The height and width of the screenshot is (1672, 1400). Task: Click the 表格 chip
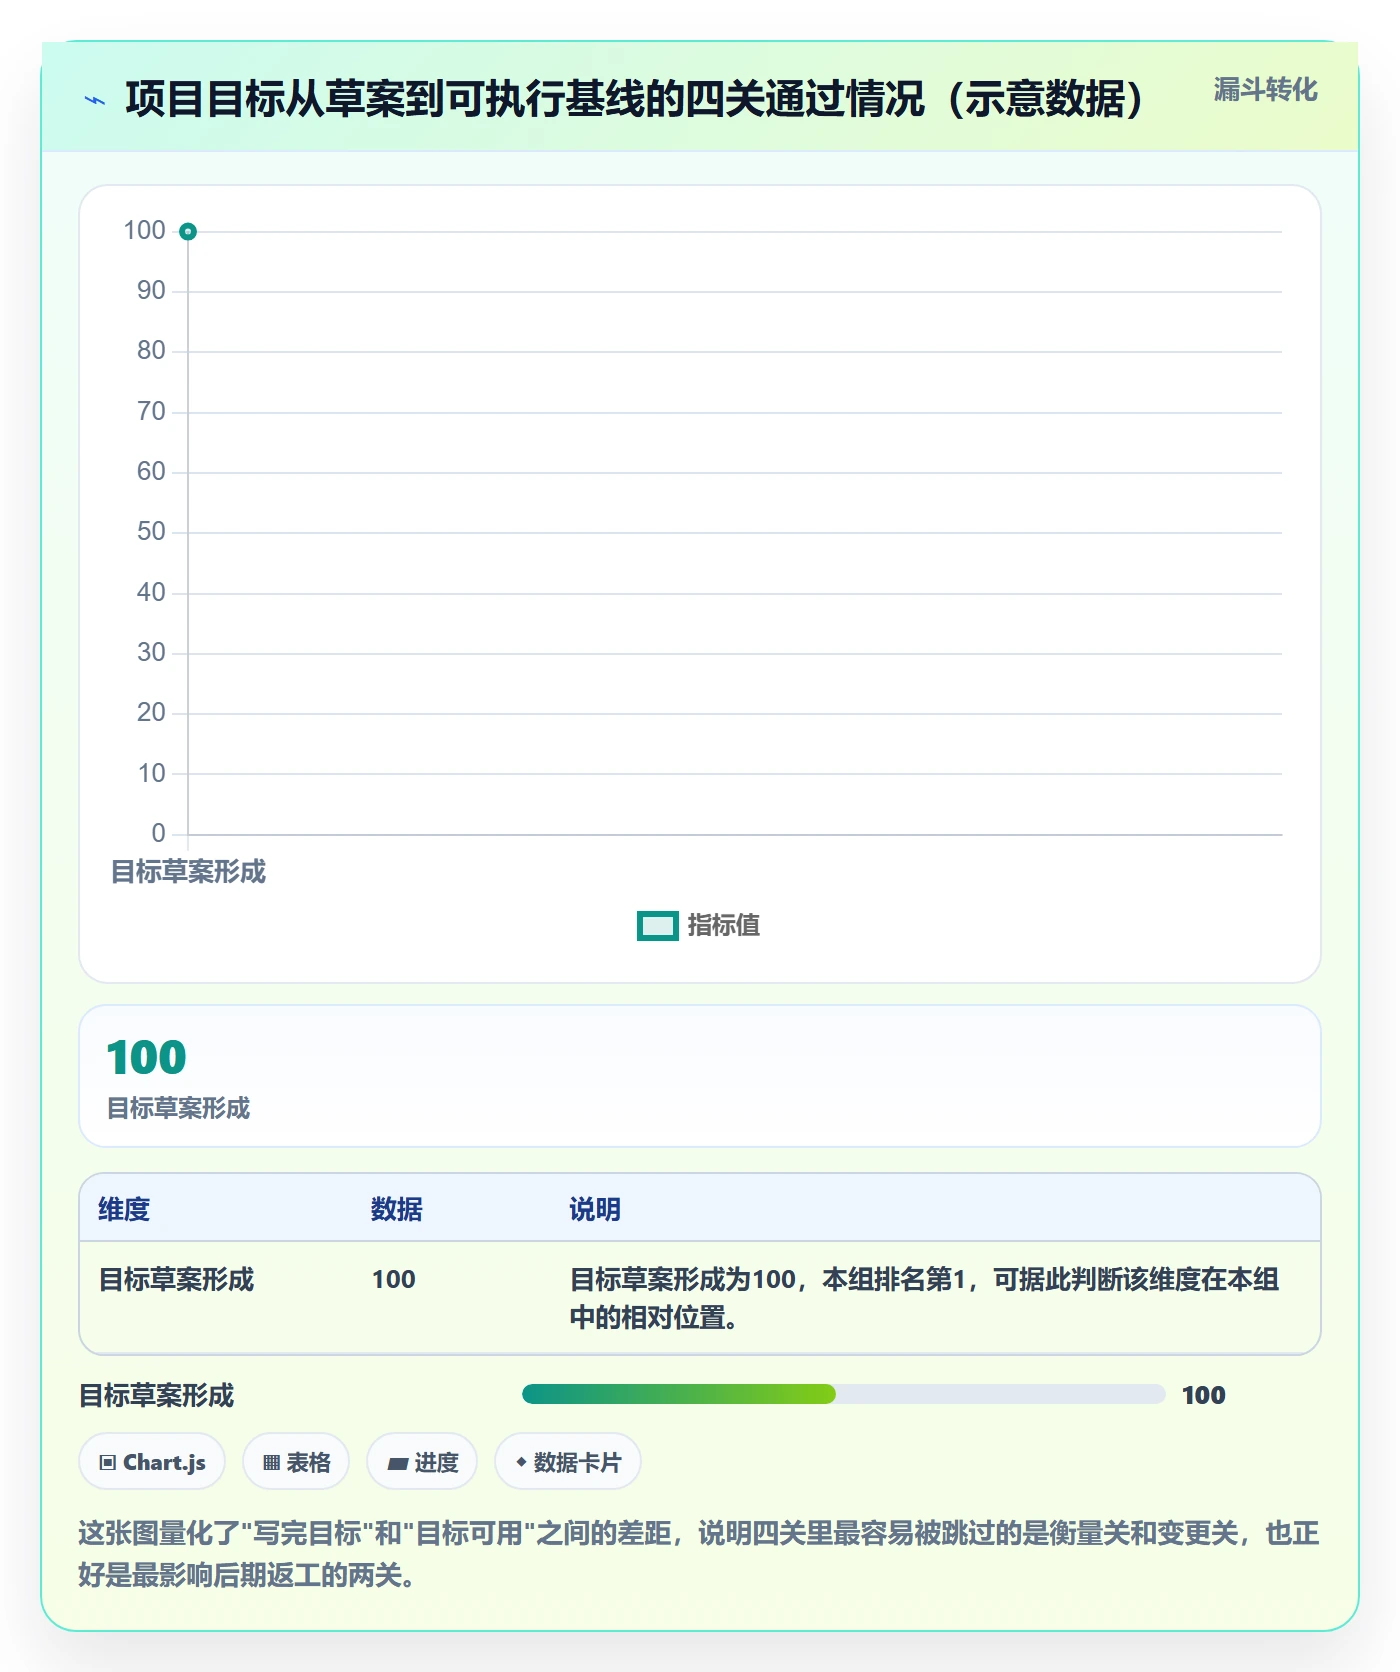(x=296, y=1462)
